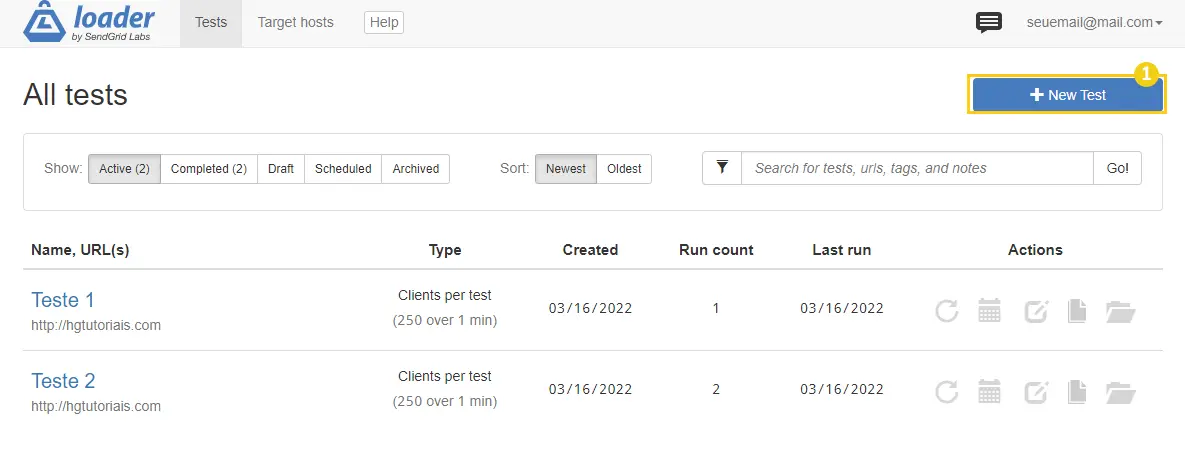Open schedule calendar for Teste 1

click(989, 310)
